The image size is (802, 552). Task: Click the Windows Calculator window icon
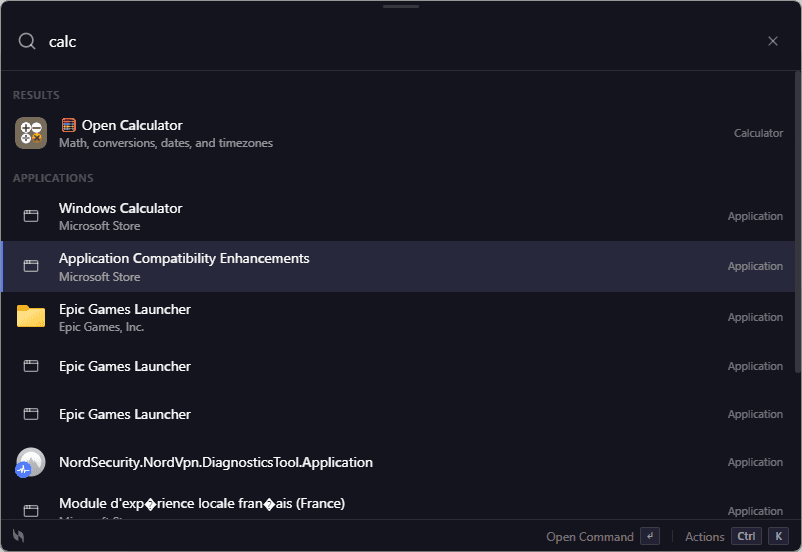[x=31, y=216]
